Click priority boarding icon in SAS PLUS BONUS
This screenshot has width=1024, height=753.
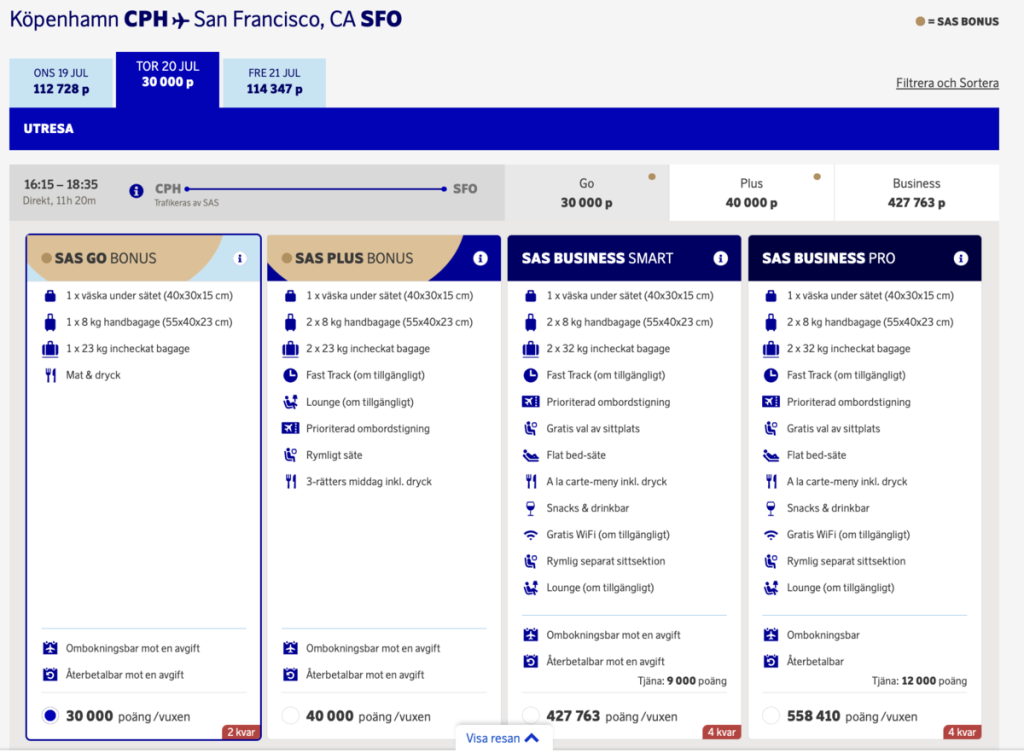coord(291,428)
